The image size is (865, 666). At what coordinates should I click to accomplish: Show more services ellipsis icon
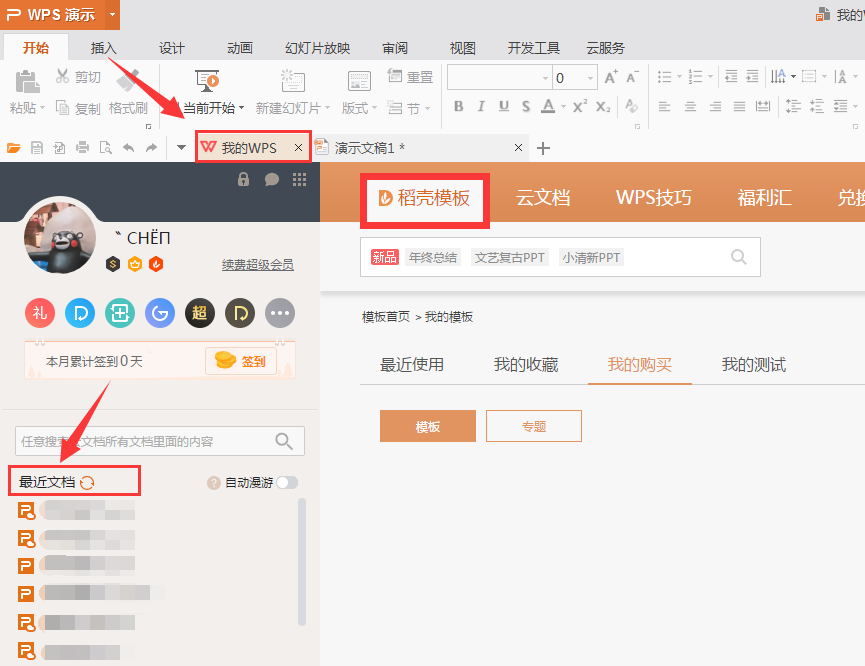click(x=280, y=313)
